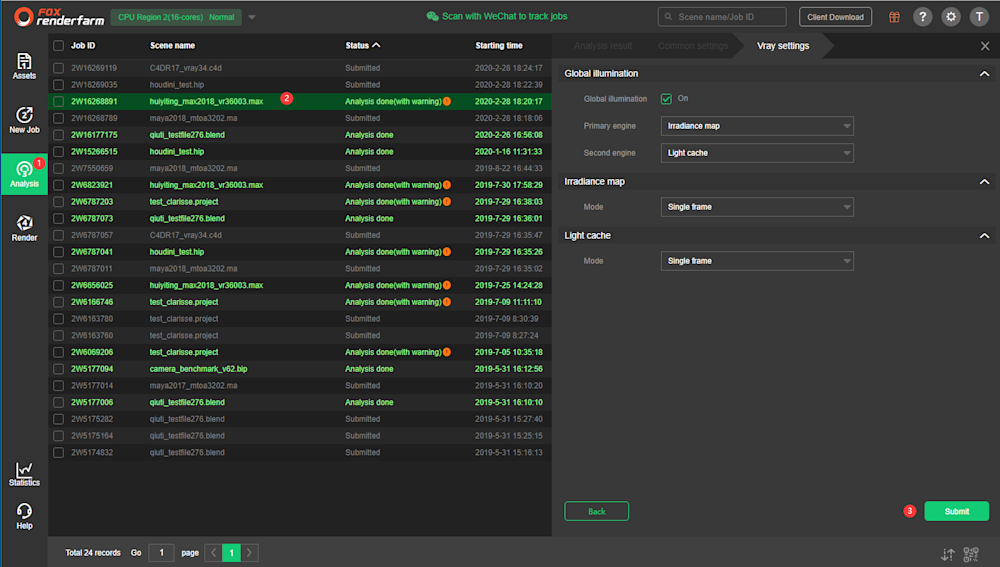Check the box for job 2W16268891

59,101
